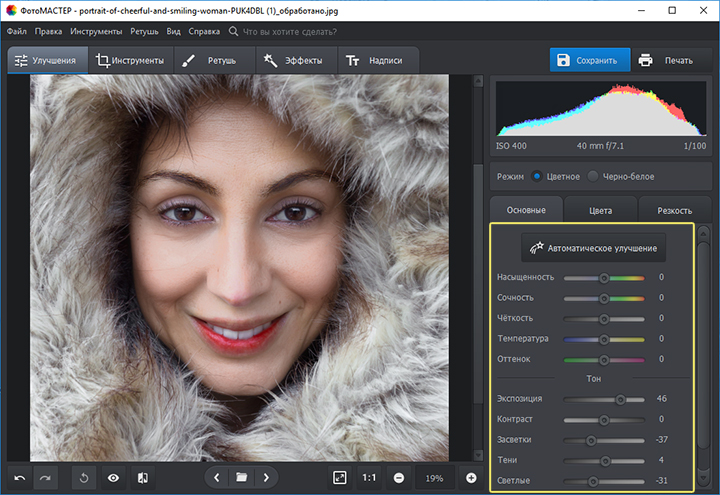The height and width of the screenshot is (495, 720).
Task: Click the Экспозиция slider handle
Action: [x=620, y=399]
